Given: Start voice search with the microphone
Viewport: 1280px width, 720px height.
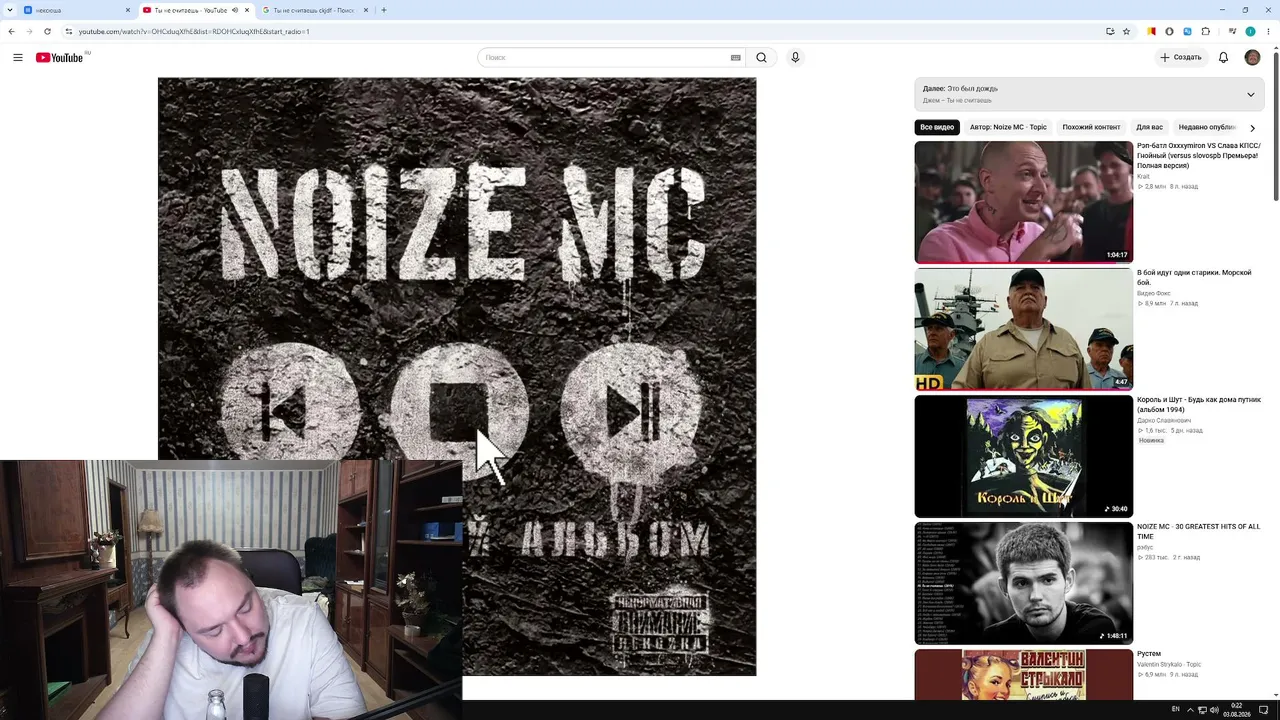Looking at the screenshot, I should click(x=795, y=58).
